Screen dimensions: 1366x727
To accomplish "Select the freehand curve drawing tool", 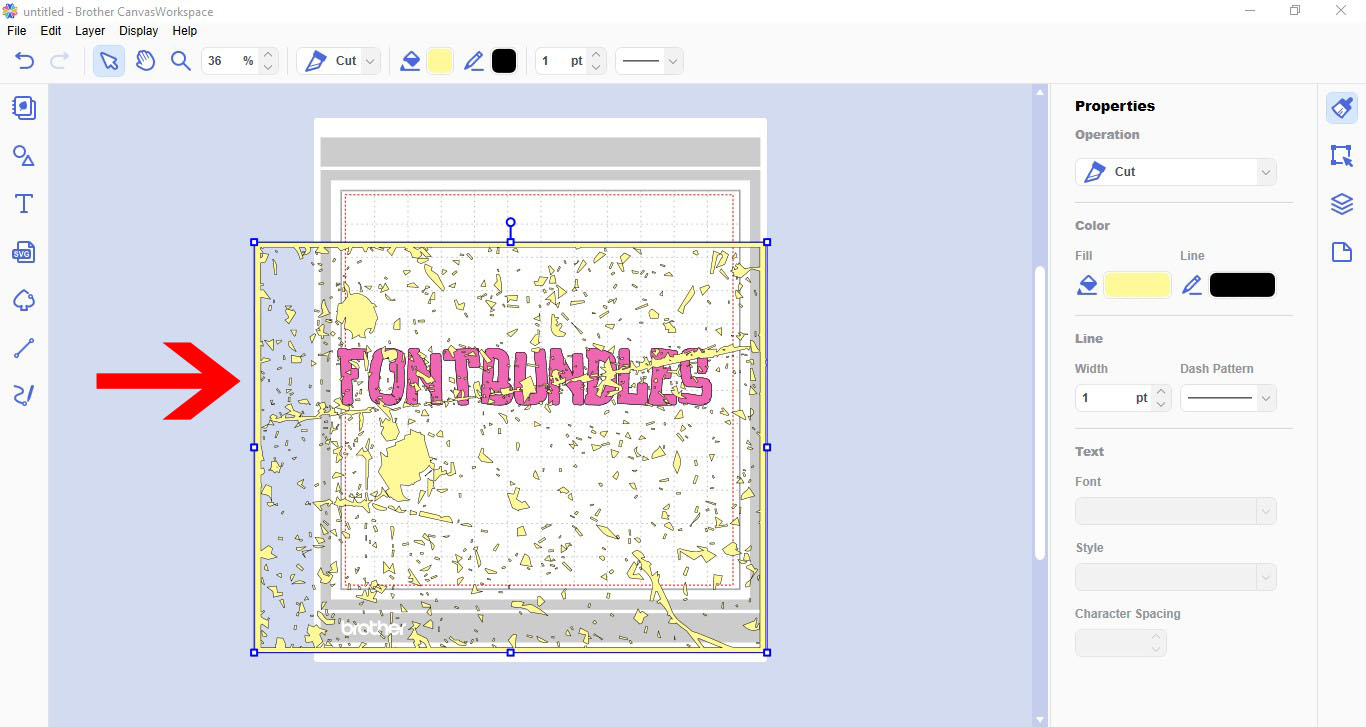I will pyautogui.click(x=24, y=396).
